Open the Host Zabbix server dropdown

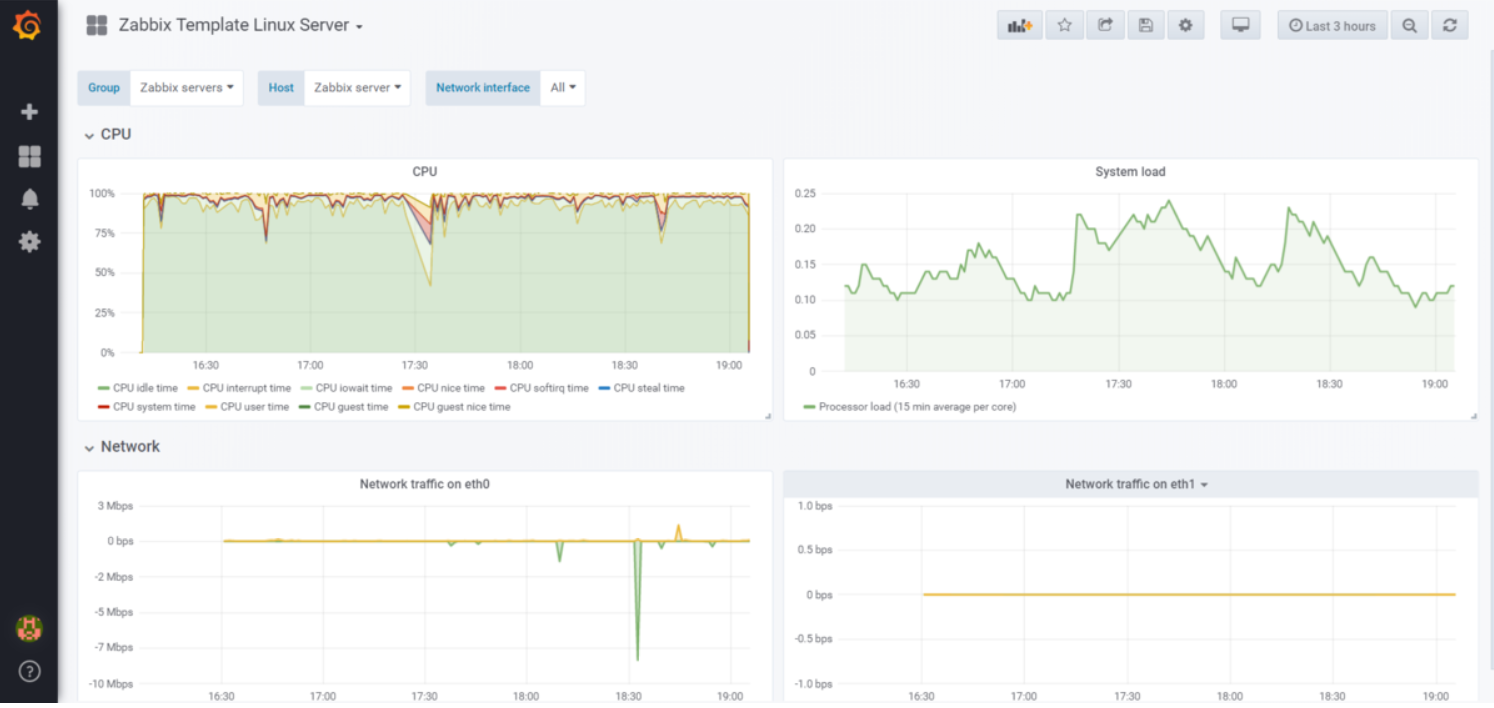pyautogui.click(x=357, y=88)
